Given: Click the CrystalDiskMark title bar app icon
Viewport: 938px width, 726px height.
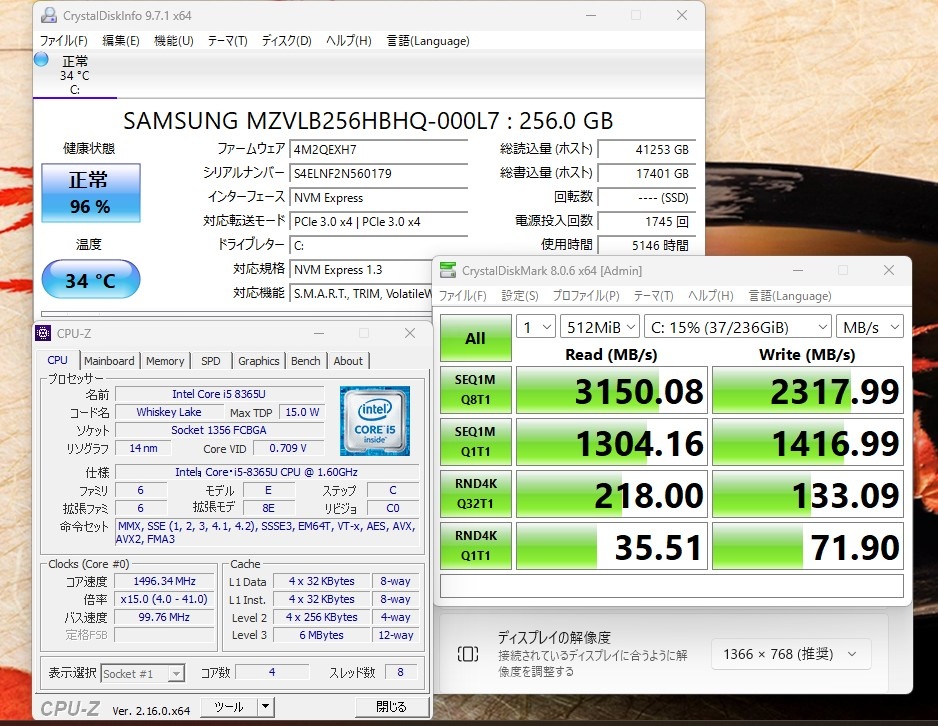Looking at the screenshot, I should tap(447, 270).
